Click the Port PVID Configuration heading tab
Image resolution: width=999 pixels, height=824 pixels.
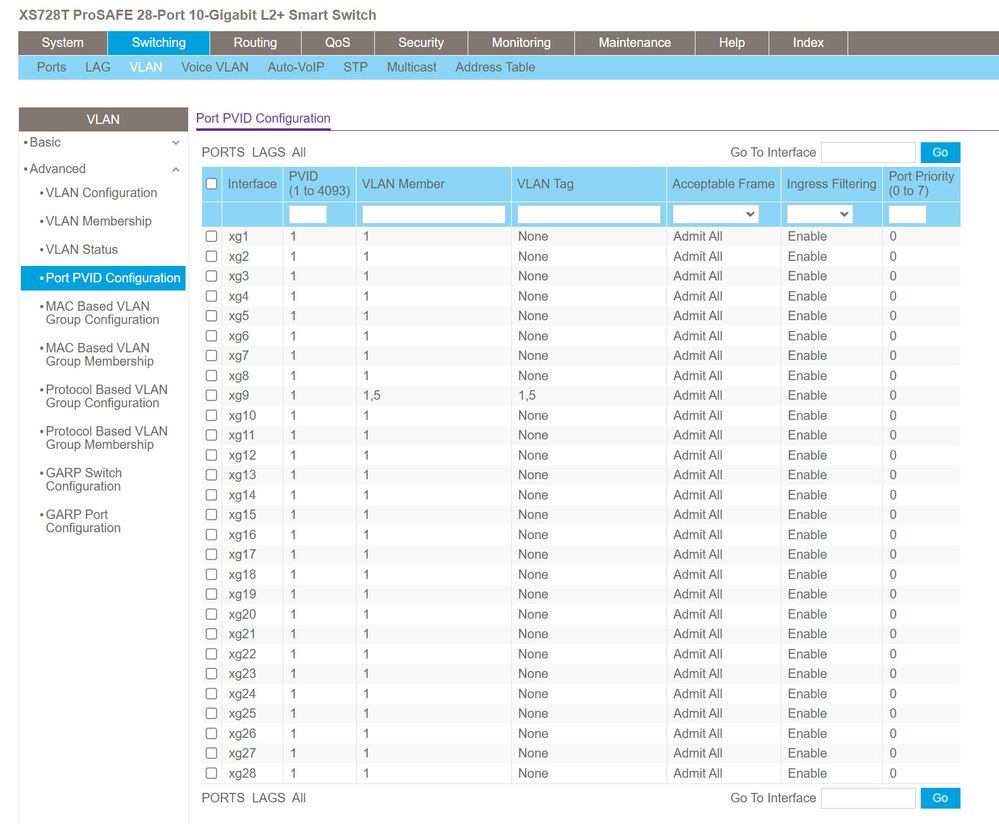pos(263,119)
